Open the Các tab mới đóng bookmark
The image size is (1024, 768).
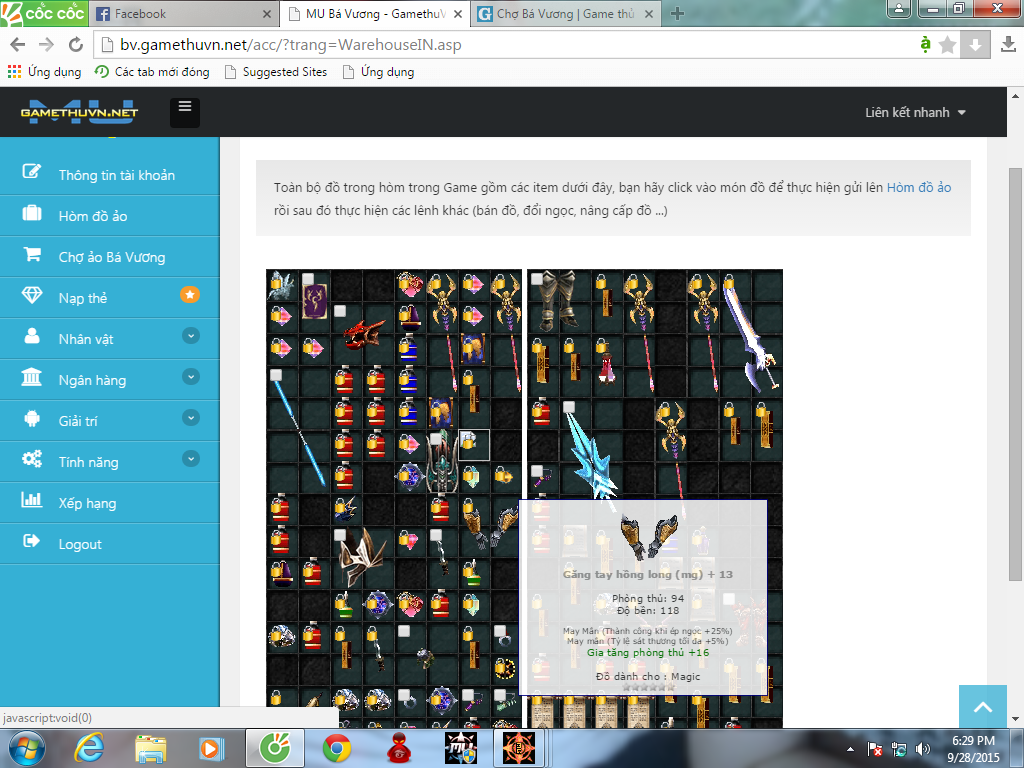(152, 72)
